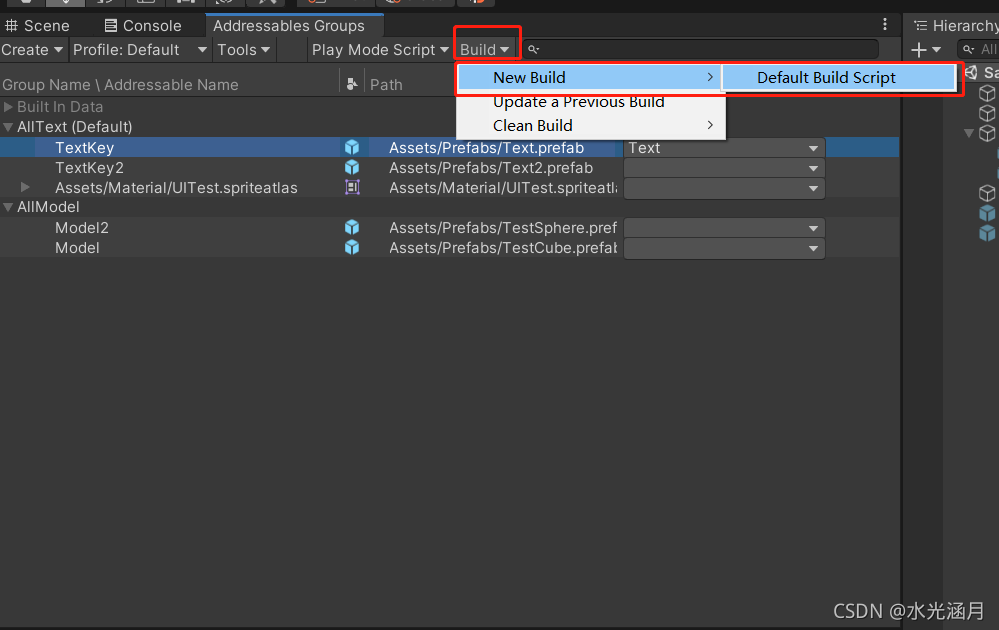The height and width of the screenshot is (630, 999).
Task: Click the TextKey prefab cube icon
Action: click(352, 148)
